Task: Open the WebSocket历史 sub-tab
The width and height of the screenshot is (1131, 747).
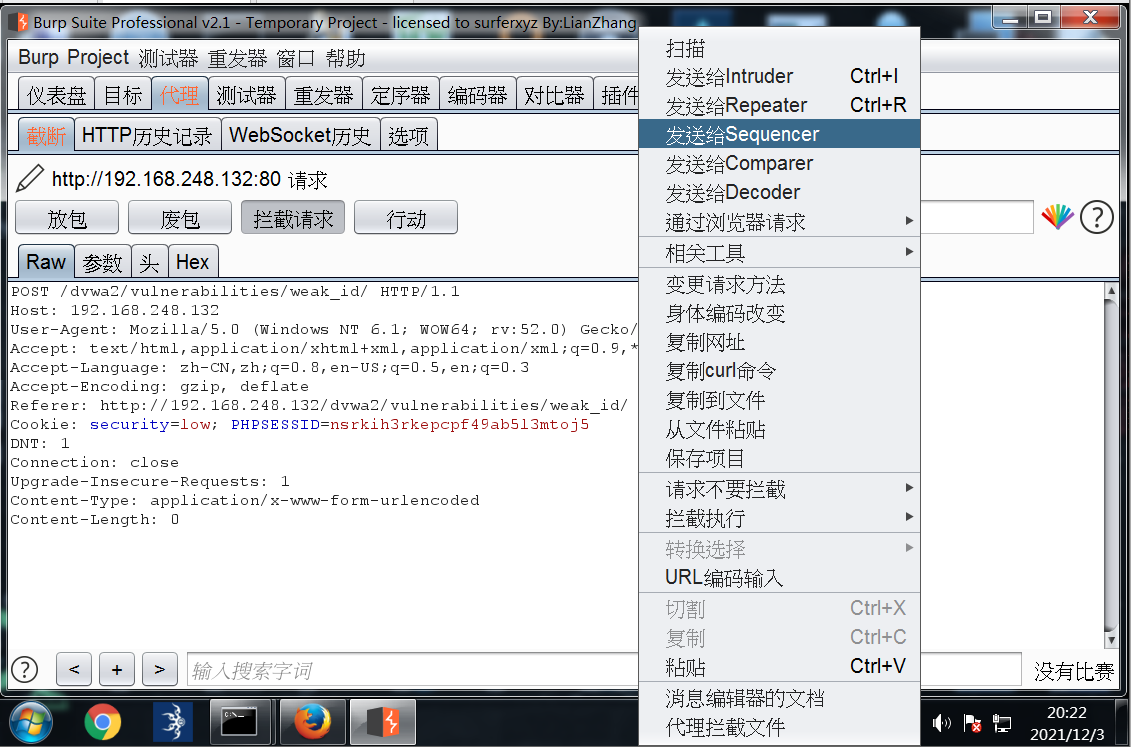Action: click(300, 135)
